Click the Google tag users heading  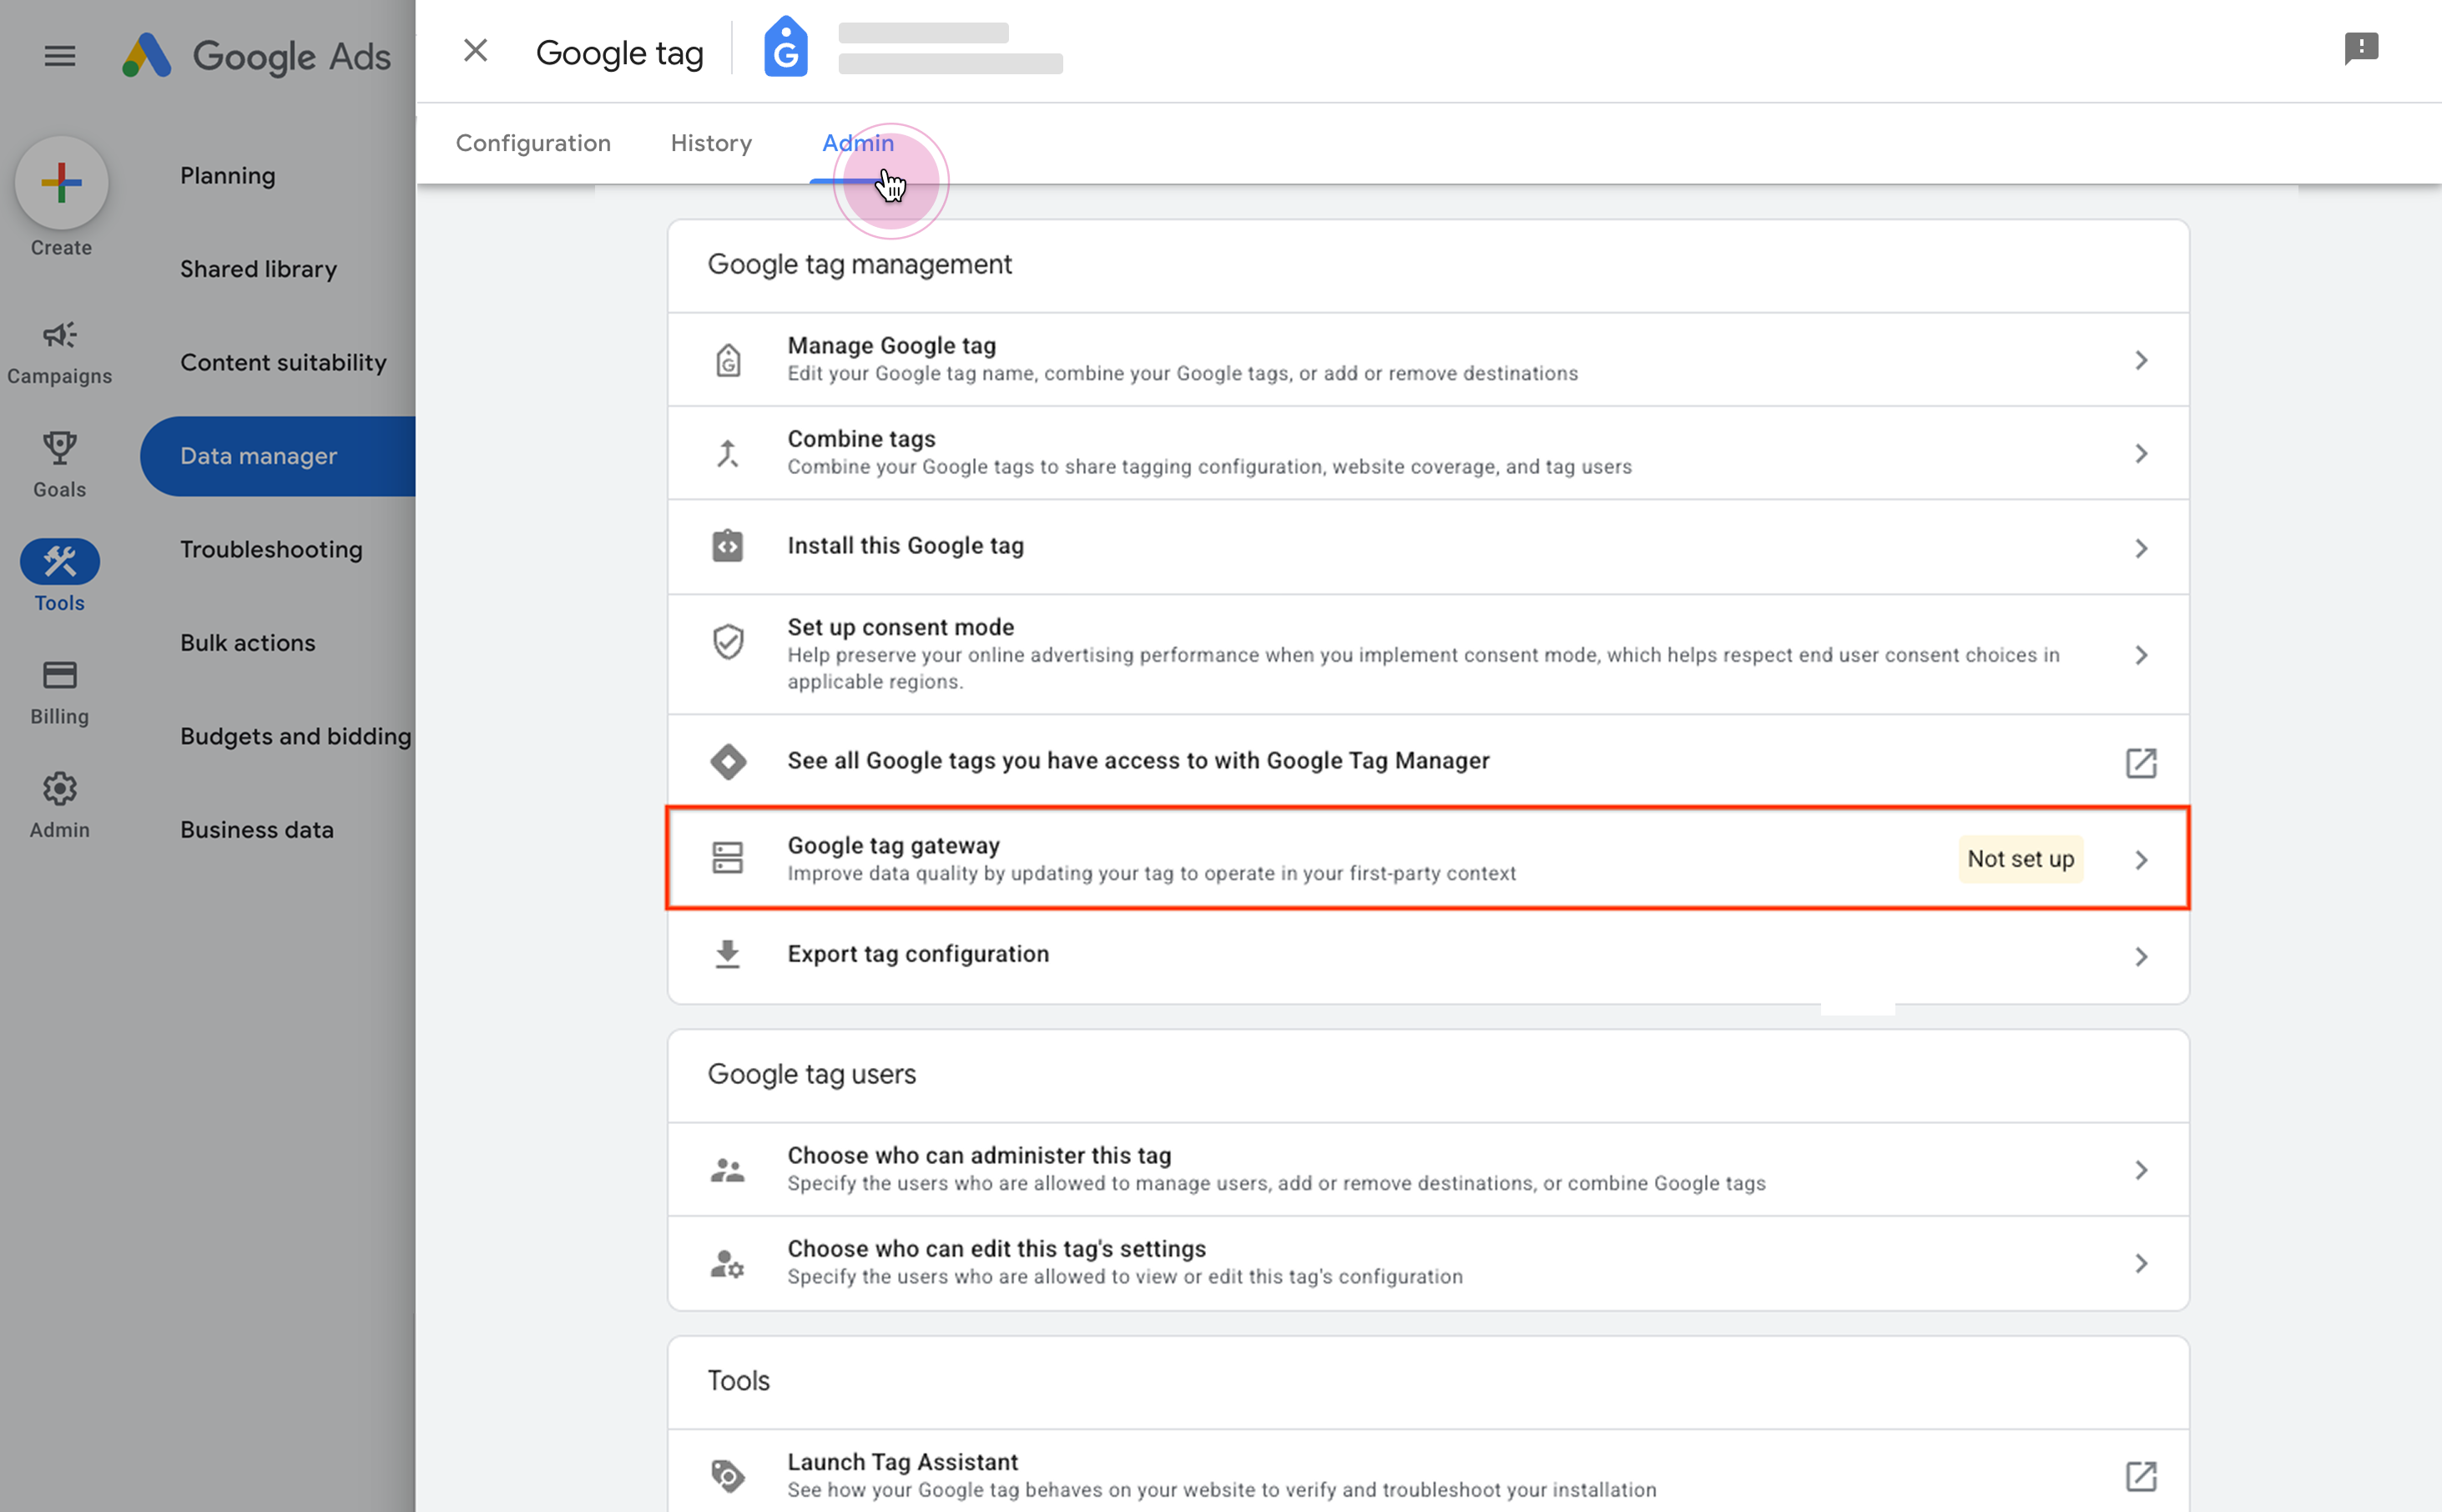point(811,1074)
